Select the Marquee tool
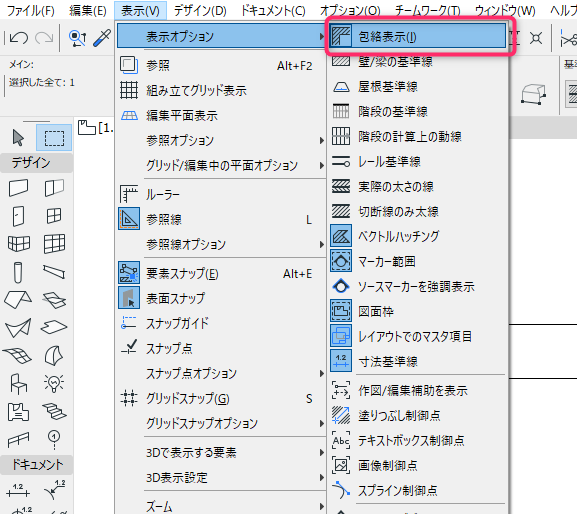The width and height of the screenshot is (577, 514). pyautogui.click(x=54, y=138)
